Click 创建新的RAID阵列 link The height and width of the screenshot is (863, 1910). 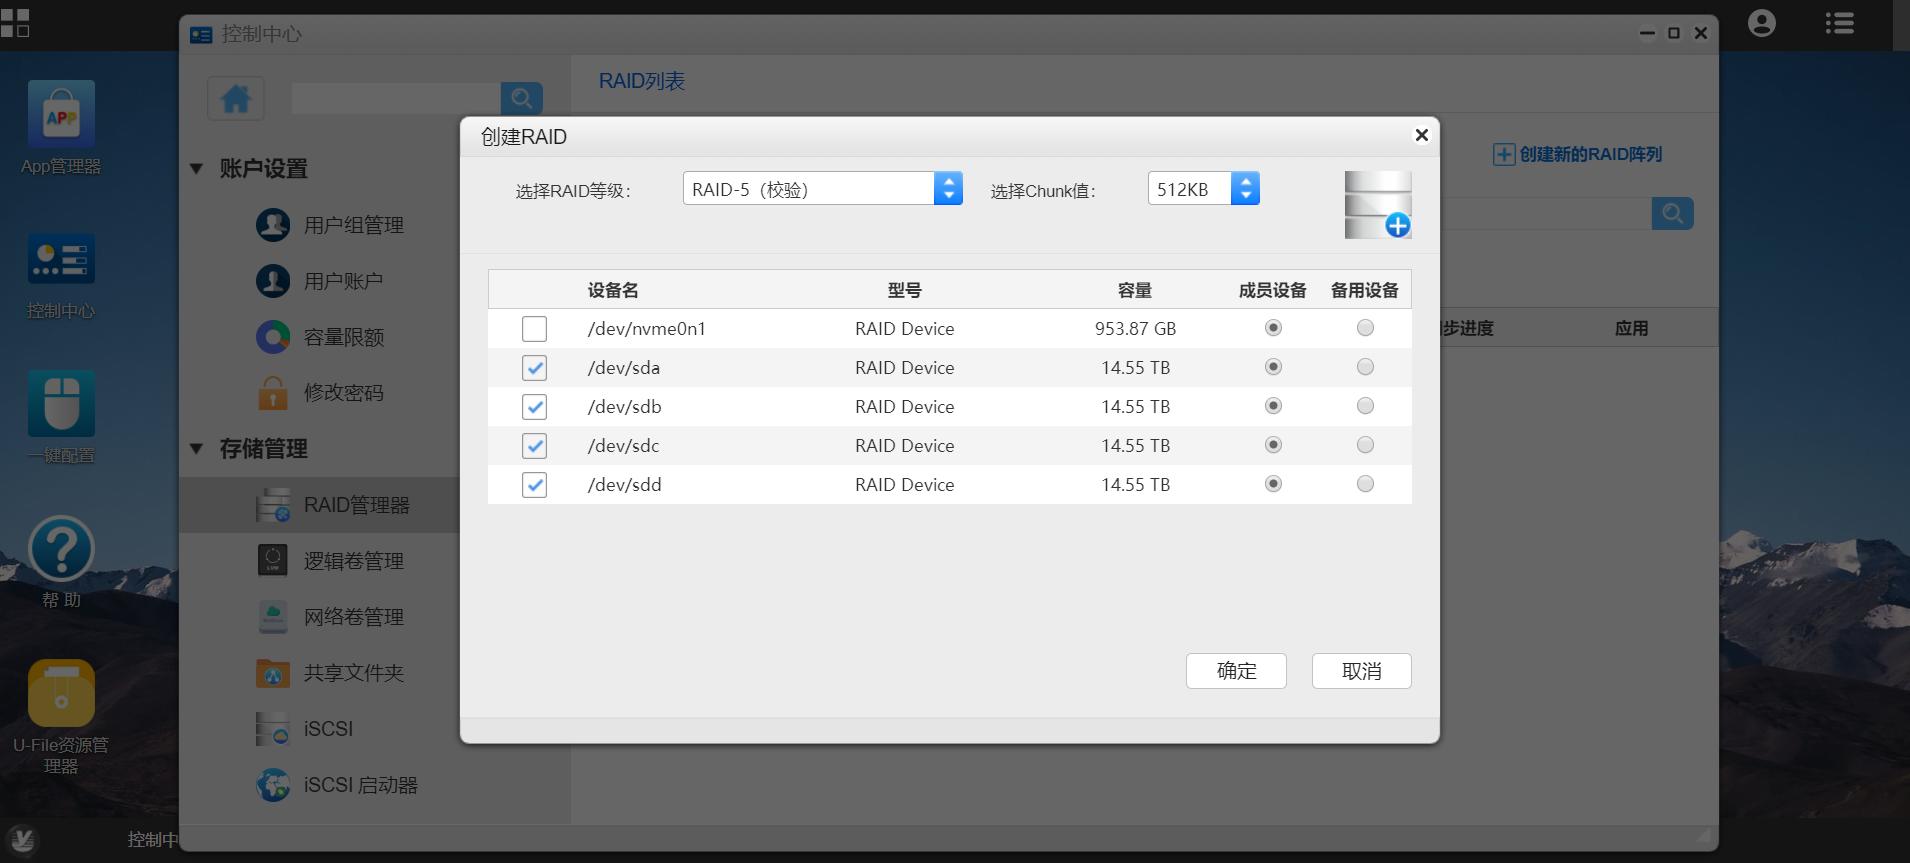[1577, 154]
